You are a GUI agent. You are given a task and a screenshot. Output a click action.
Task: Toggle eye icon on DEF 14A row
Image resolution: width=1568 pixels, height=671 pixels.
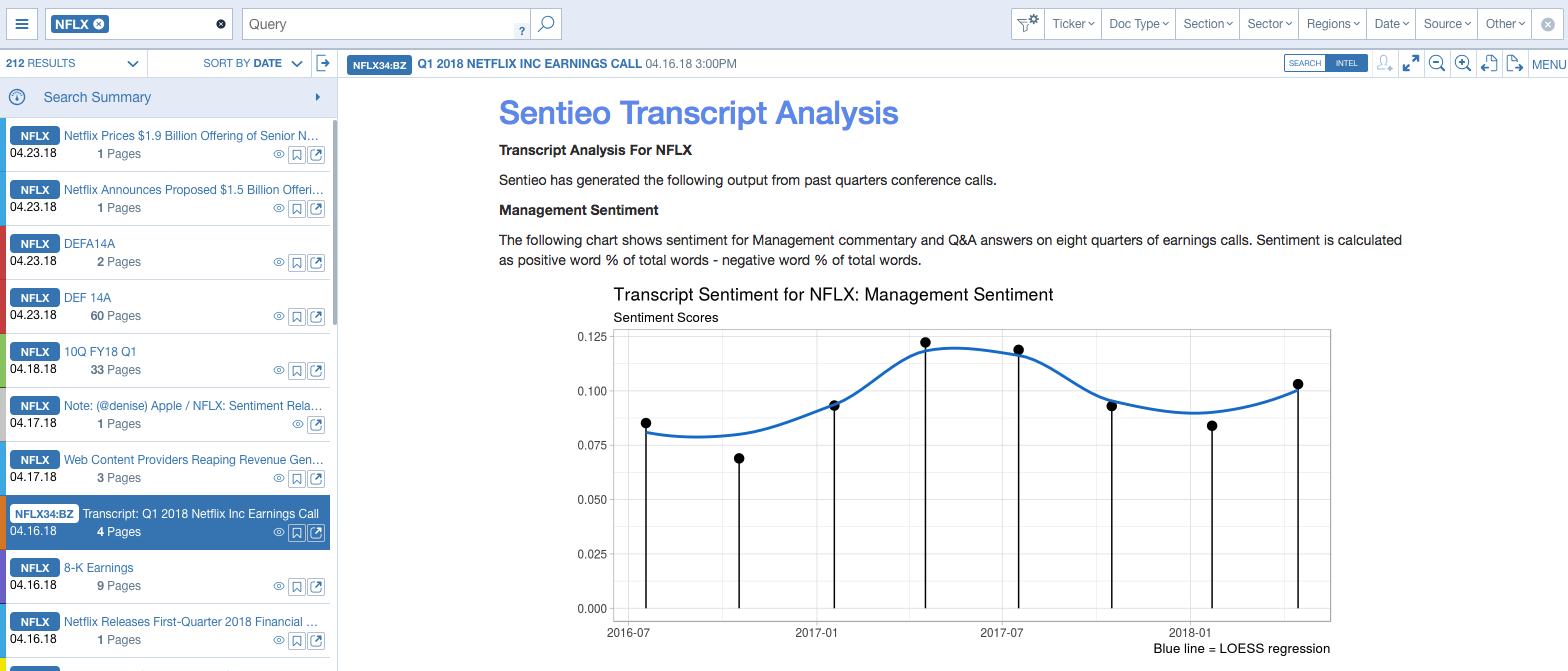(x=279, y=316)
